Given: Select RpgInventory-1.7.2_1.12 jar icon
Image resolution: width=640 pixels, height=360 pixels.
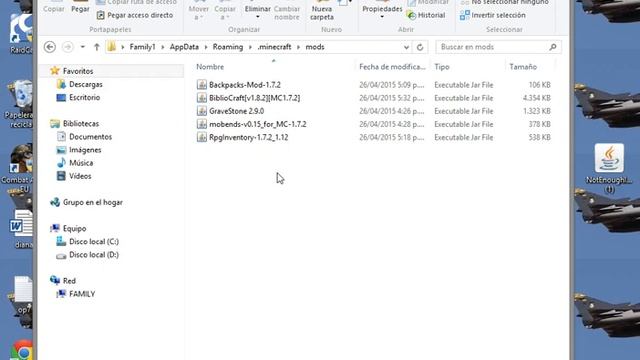Looking at the screenshot, I should pos(202,137).
